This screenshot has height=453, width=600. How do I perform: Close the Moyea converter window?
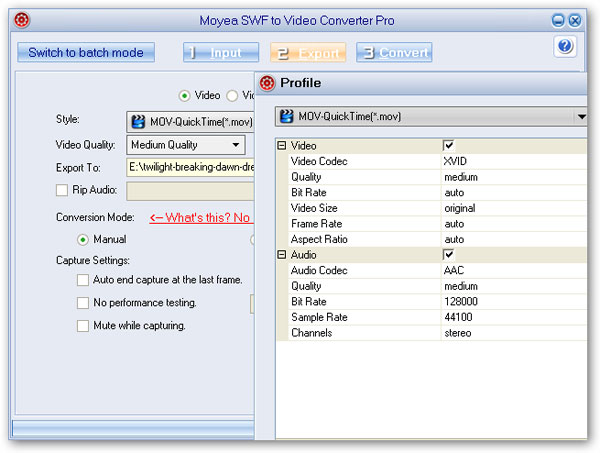575,20
